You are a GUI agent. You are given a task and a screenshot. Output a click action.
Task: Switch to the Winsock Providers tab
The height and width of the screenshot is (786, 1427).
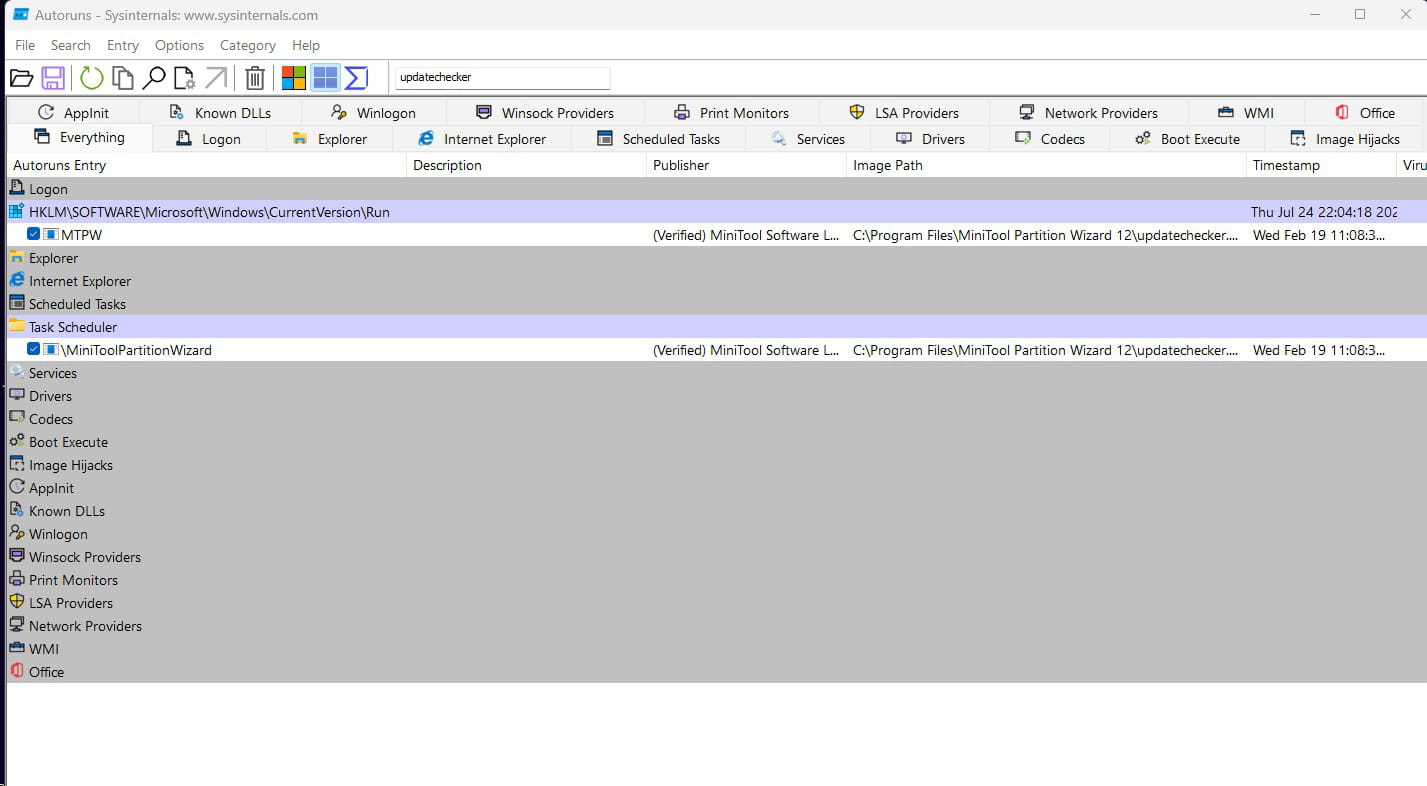tap(545, 113)
